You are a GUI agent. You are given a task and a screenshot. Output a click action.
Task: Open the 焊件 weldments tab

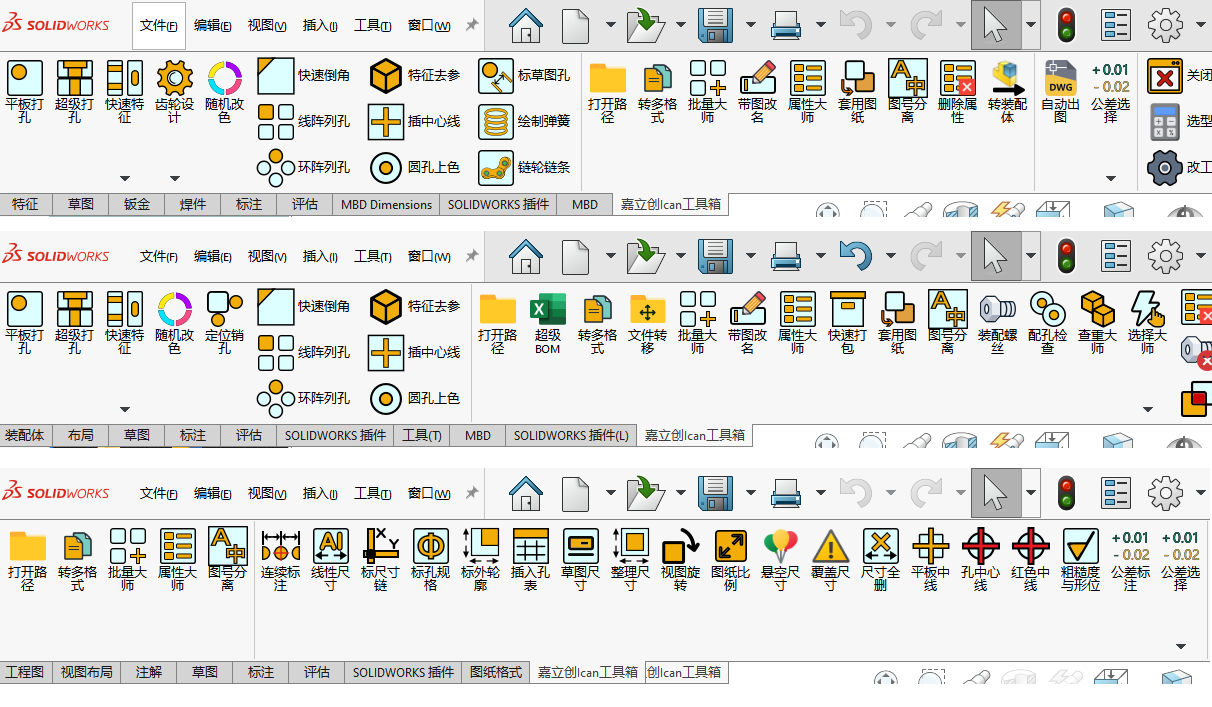tap(193, 204)
